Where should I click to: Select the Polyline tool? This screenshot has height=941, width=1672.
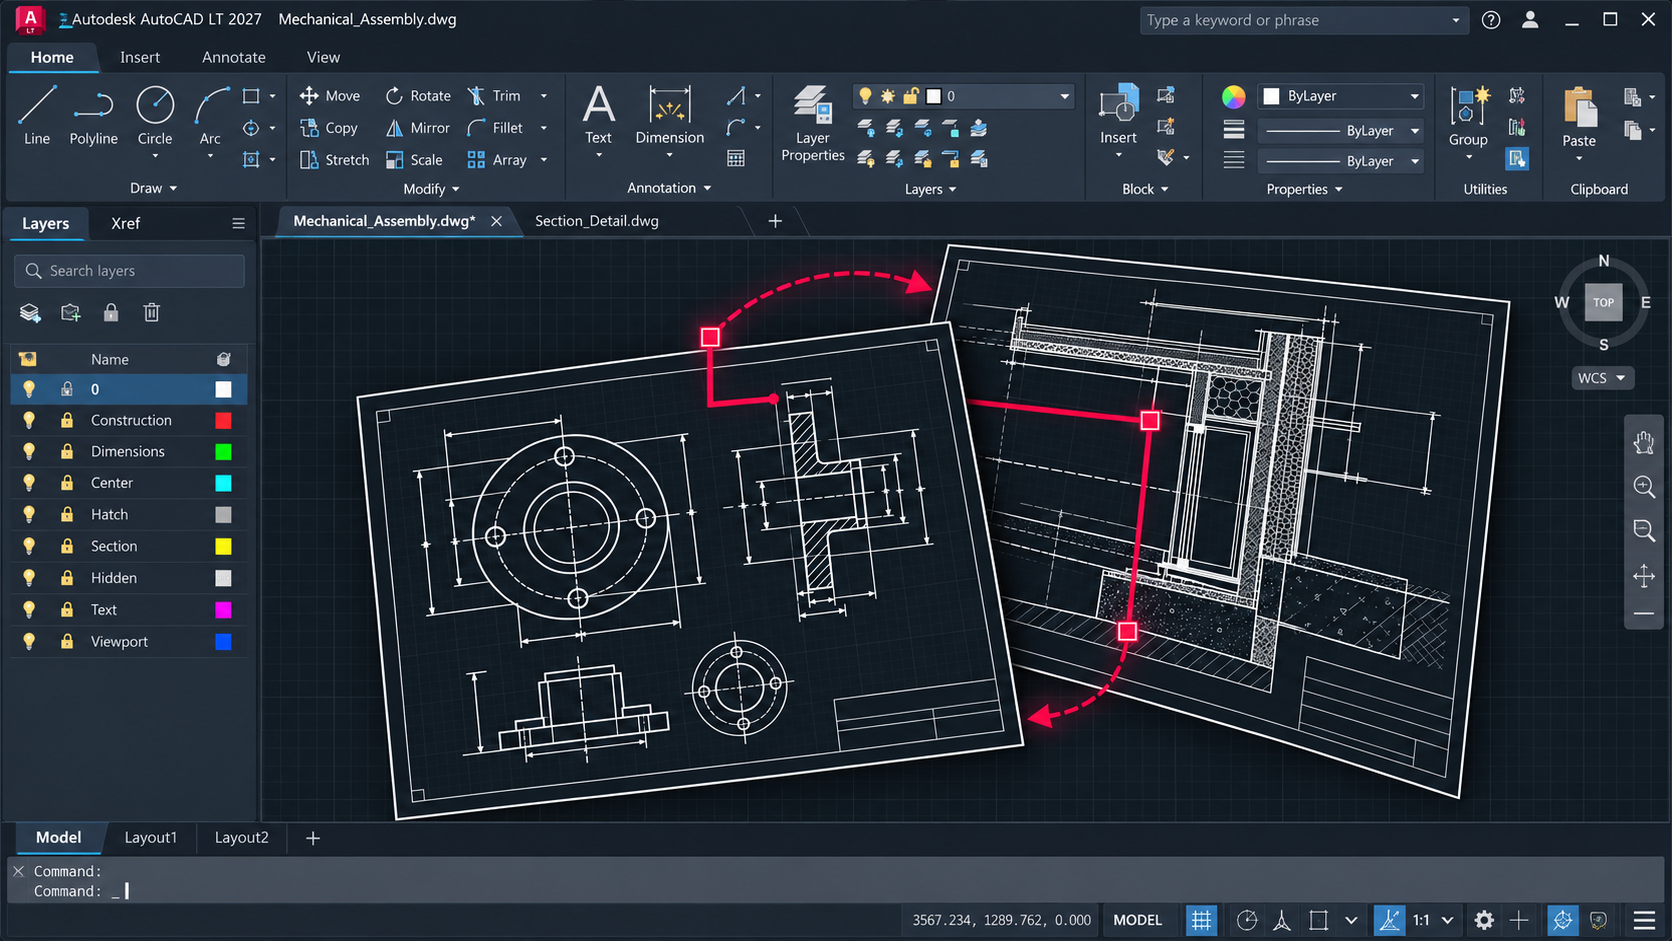pyautogui.click(x=93, y=116)
